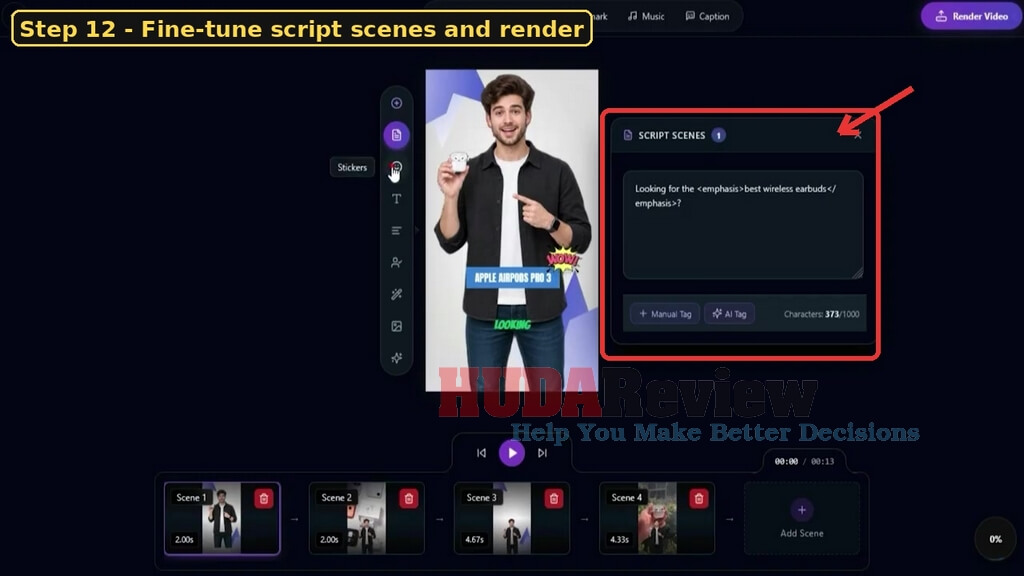Click the WOW sticker on the preview
The image size is (1024, 576).
pos(562,260)
